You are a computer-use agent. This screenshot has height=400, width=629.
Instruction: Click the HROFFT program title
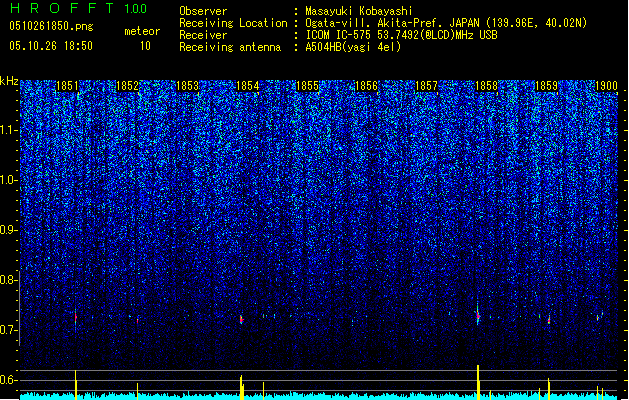pyautogui.click(x=62, y=8)
